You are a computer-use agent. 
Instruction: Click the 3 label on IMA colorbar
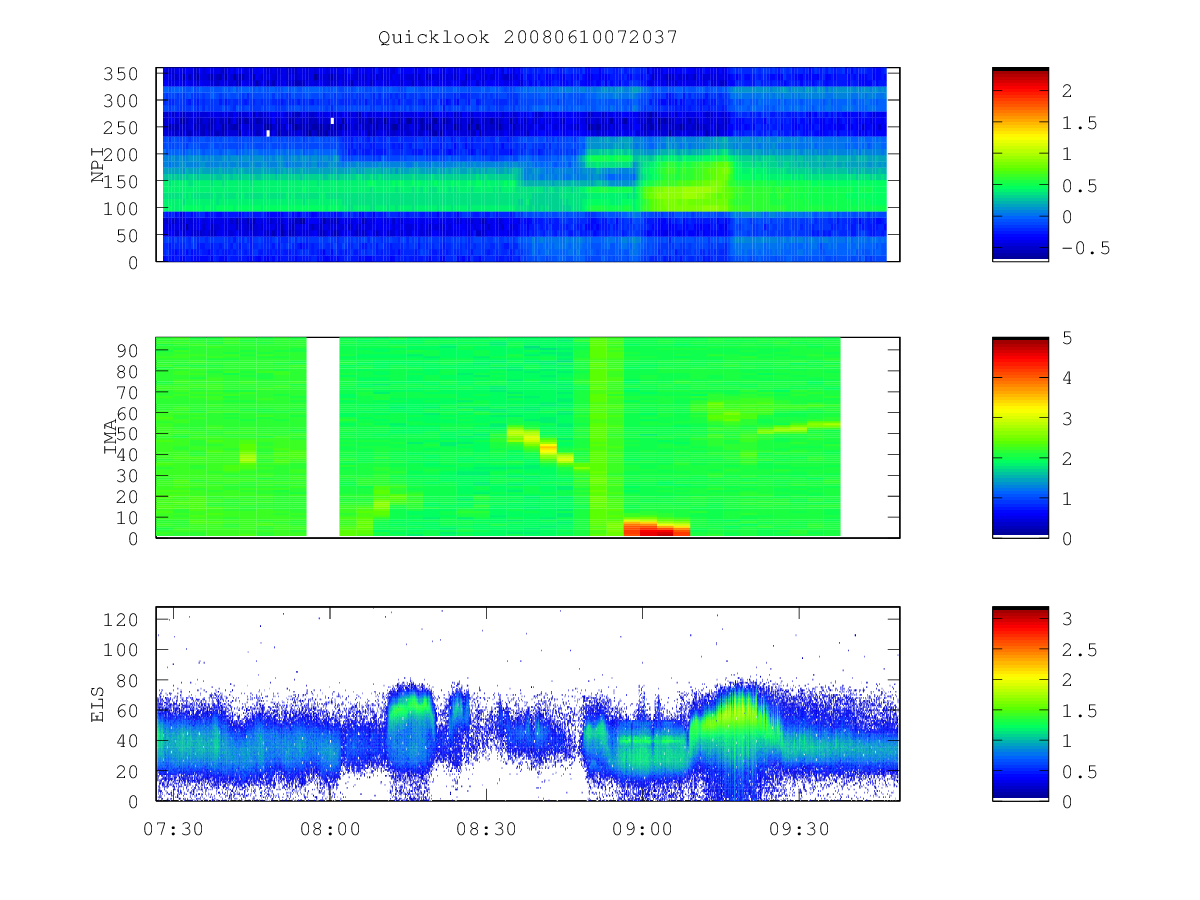tap(1066, 418)
